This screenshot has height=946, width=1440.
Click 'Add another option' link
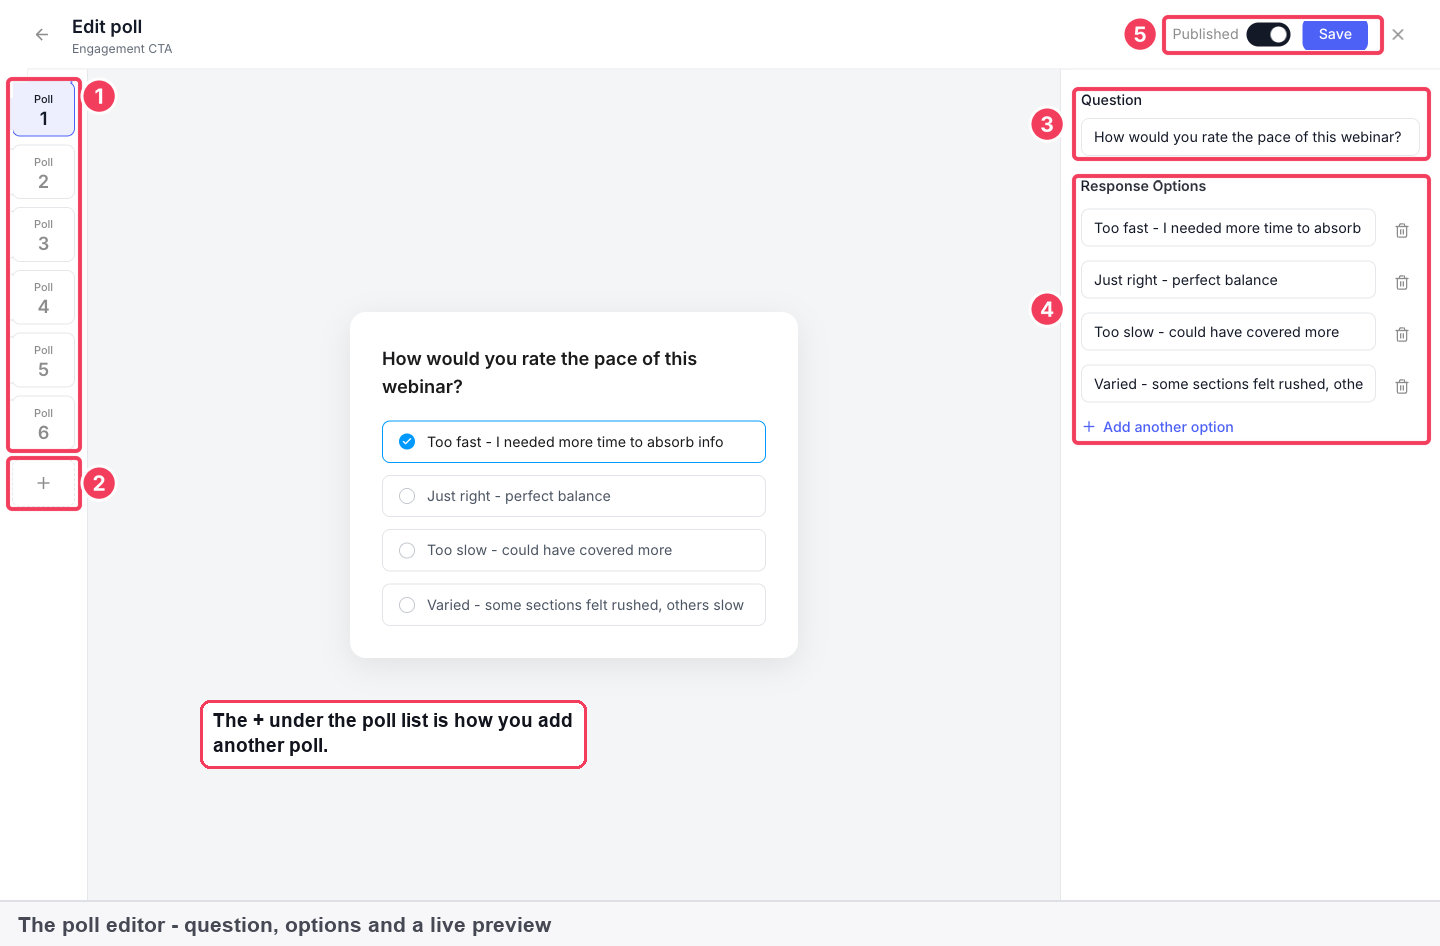pyautogui.click(x=1158, y=427)
